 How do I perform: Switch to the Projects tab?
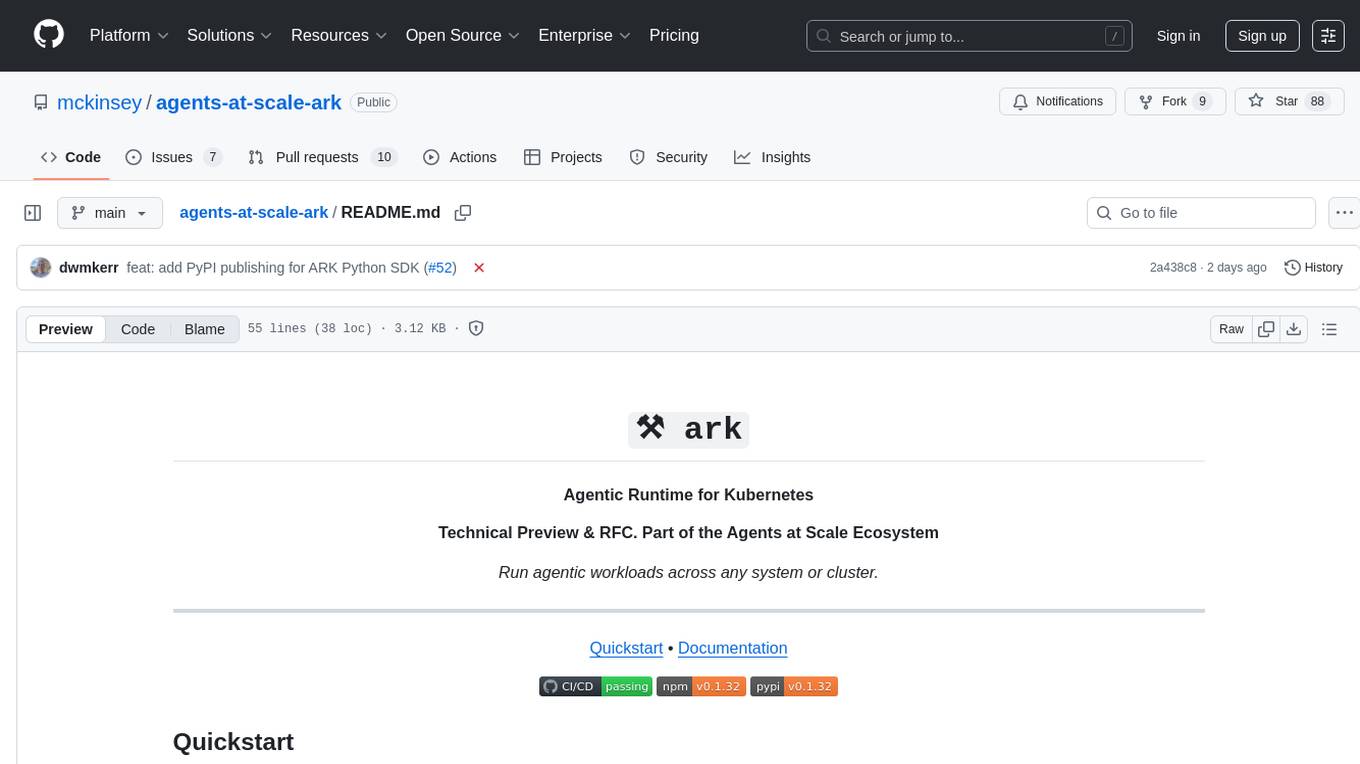[x=563, y=157]
